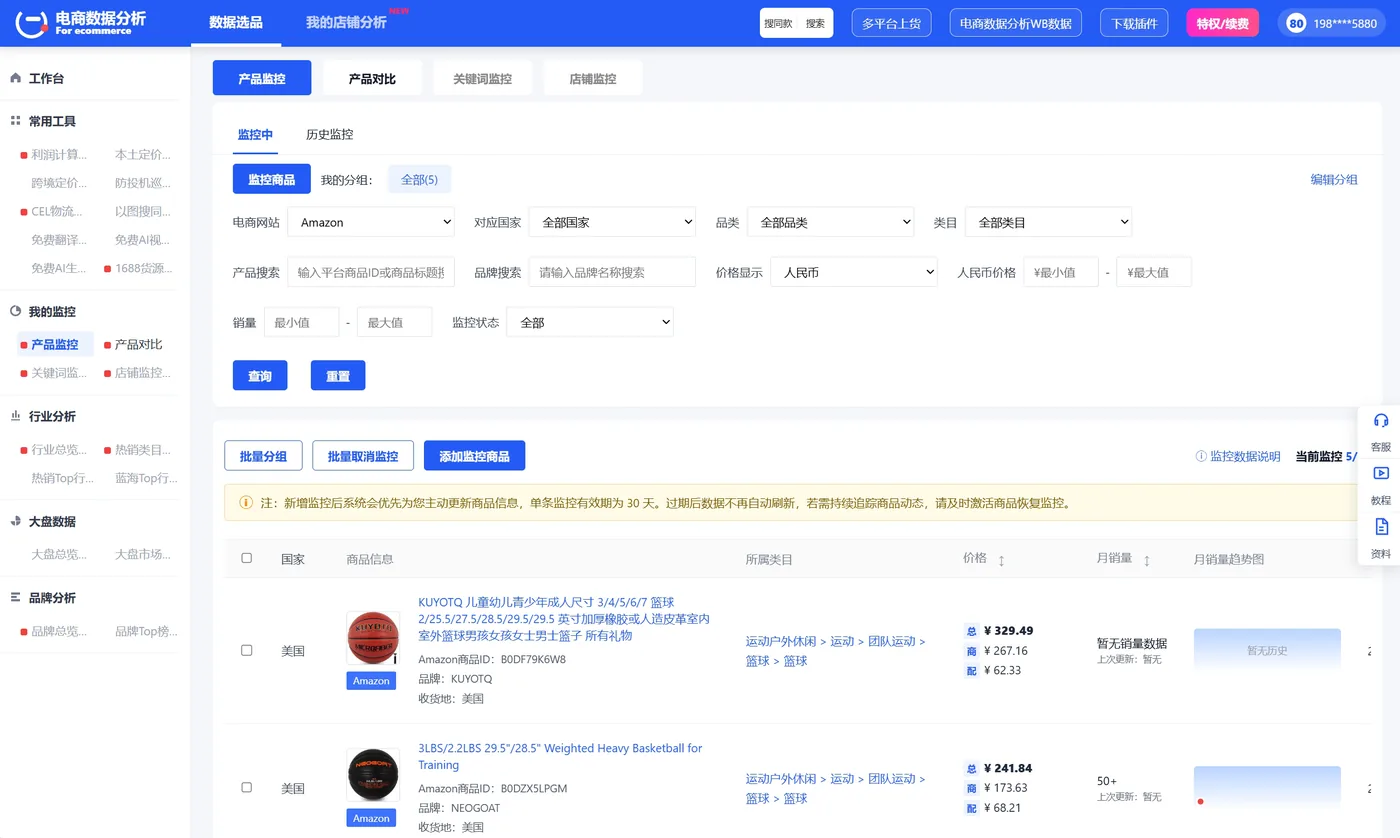
Task: Click the 重置 button
Action: coord(338,375)
